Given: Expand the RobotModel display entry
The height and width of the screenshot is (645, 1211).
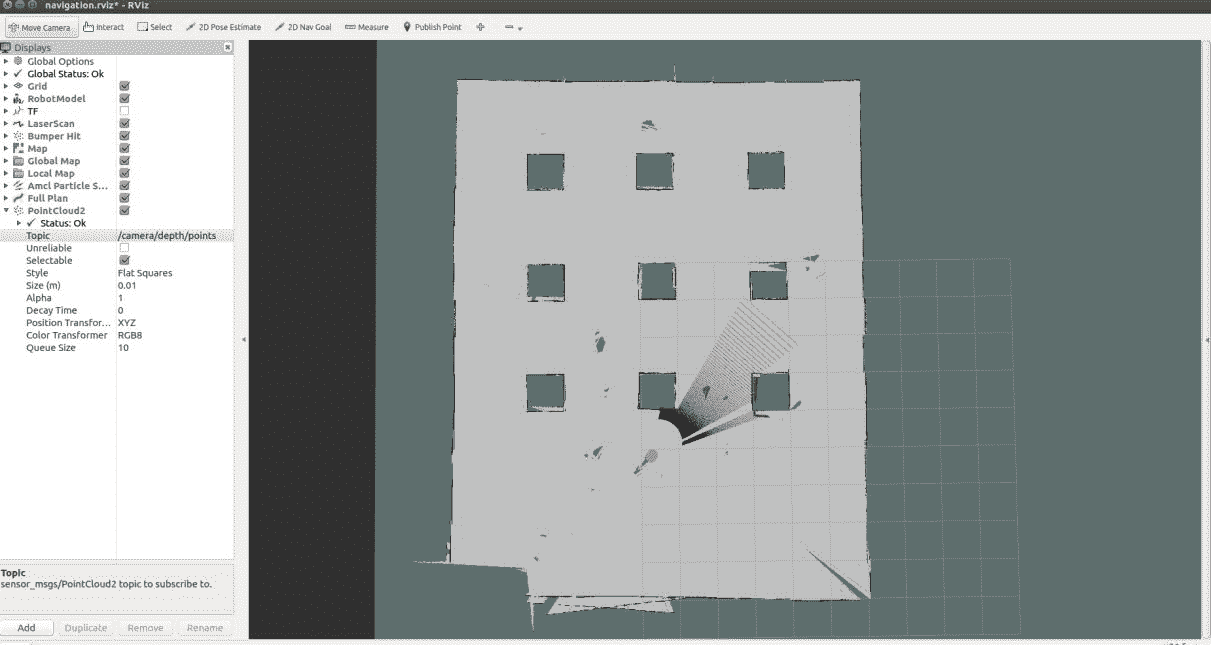Looking at the screenshot, I should [6, 99].
